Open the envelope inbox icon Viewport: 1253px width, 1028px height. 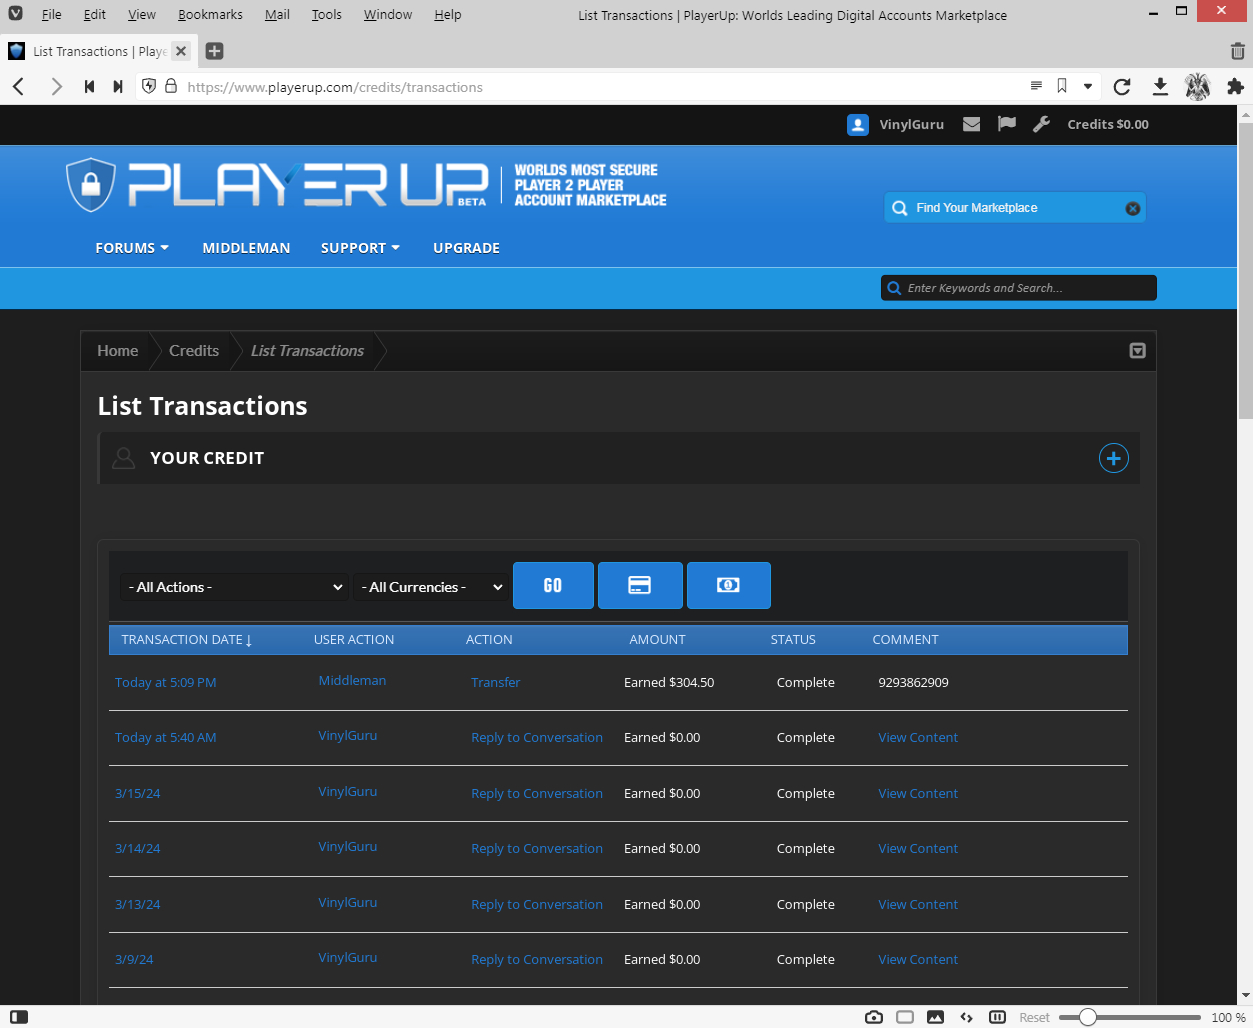click(970, 124)
